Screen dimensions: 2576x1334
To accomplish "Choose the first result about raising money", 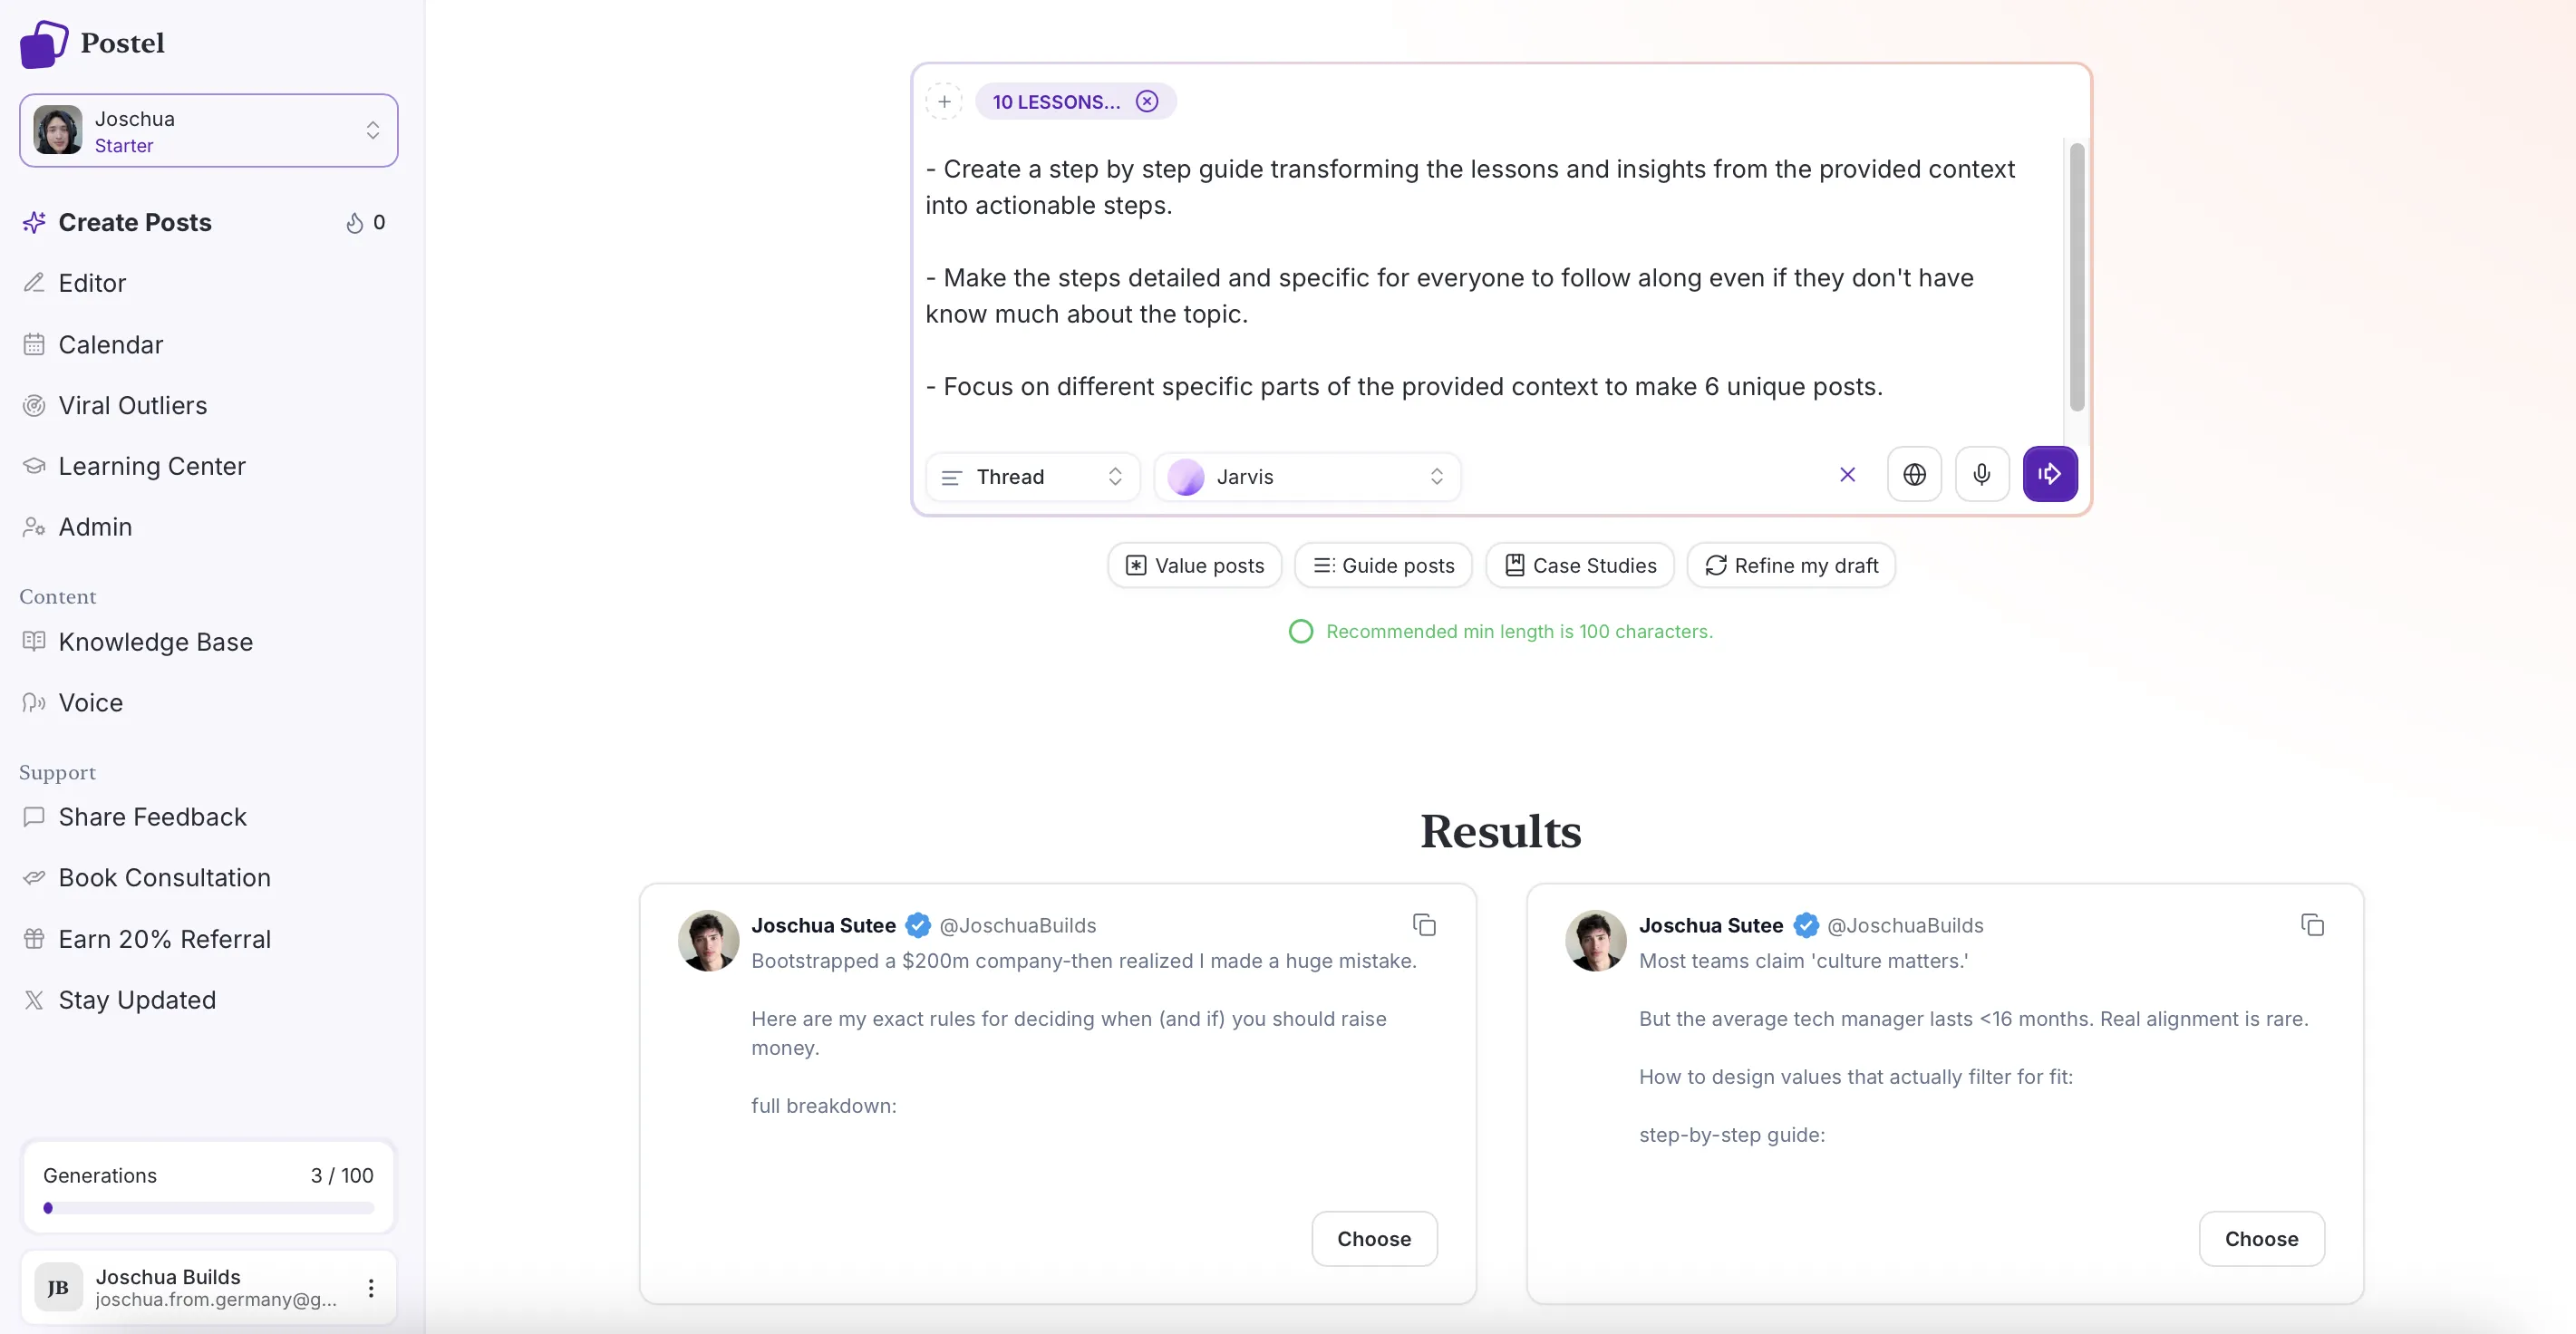I will (x=1374, y=1239).
